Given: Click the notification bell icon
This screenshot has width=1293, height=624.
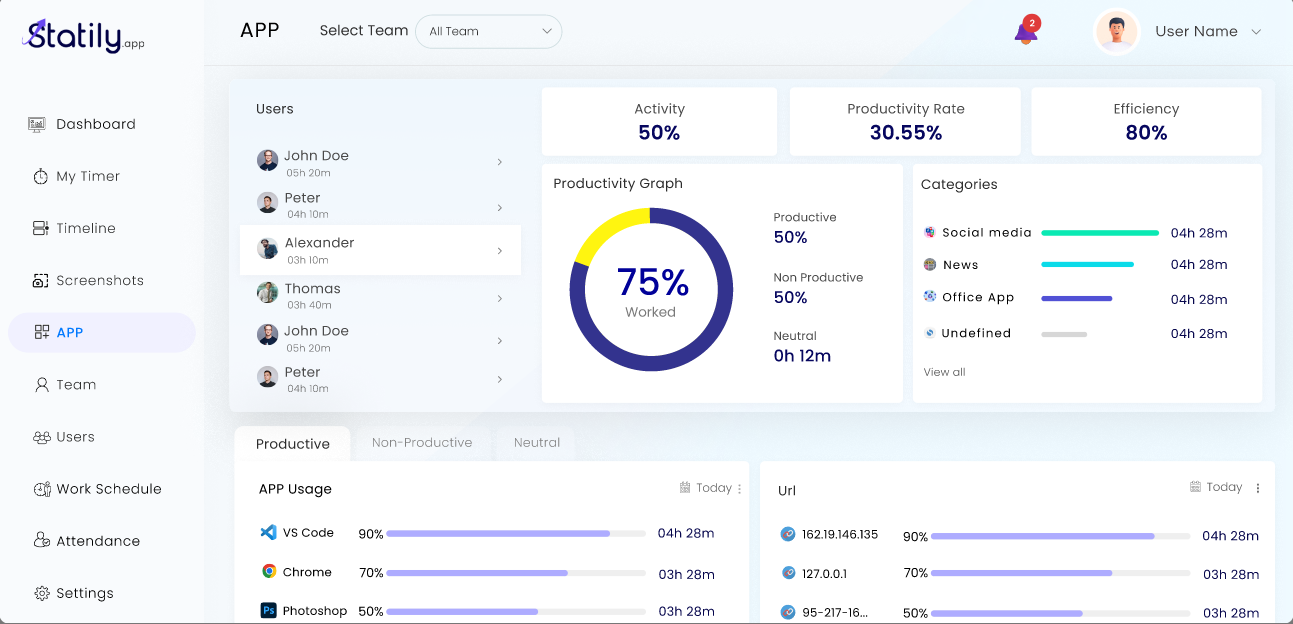Looking at the screenshot, I should point(1024,31).
